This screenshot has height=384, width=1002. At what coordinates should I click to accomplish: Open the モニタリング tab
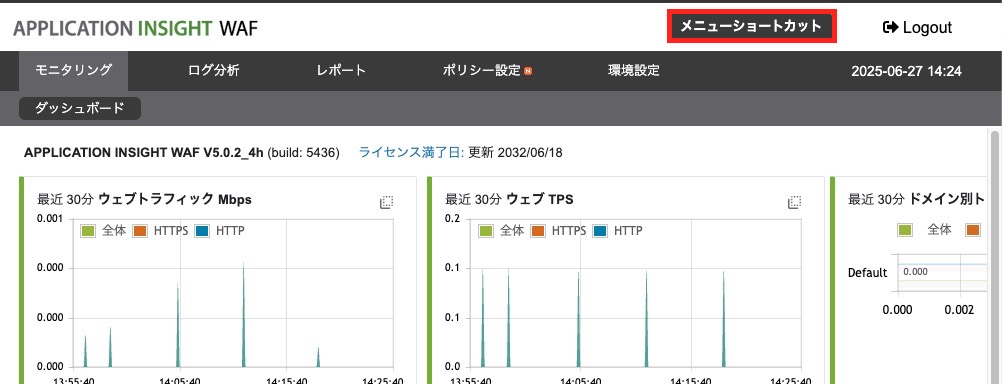click(x=73, y=70)
